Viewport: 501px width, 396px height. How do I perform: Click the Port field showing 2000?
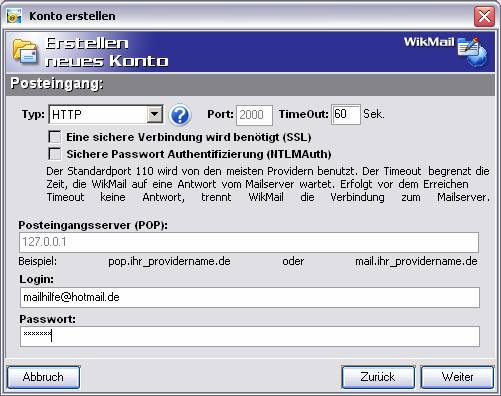point(254,115)
